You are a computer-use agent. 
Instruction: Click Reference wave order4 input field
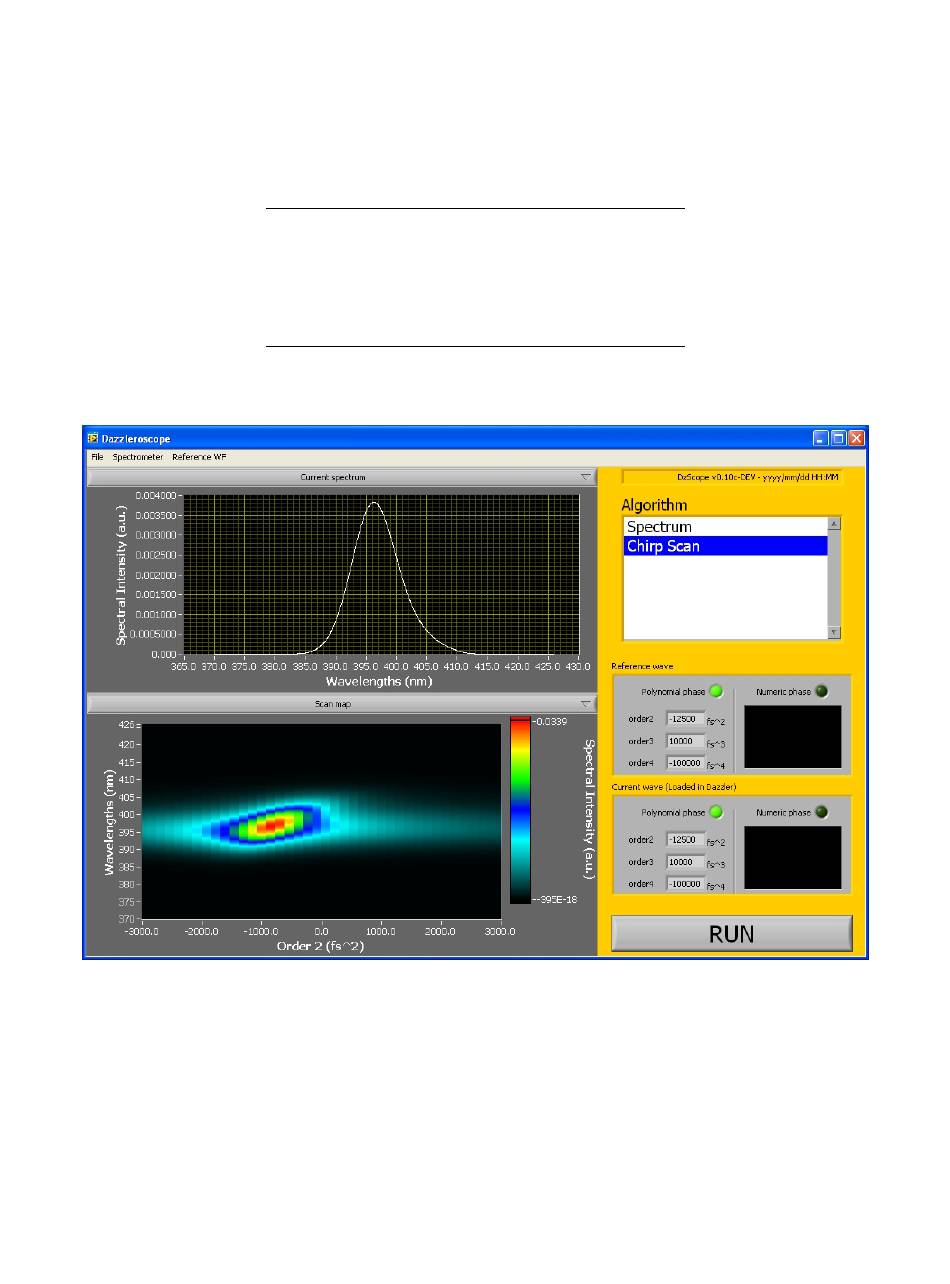point(685,763)
